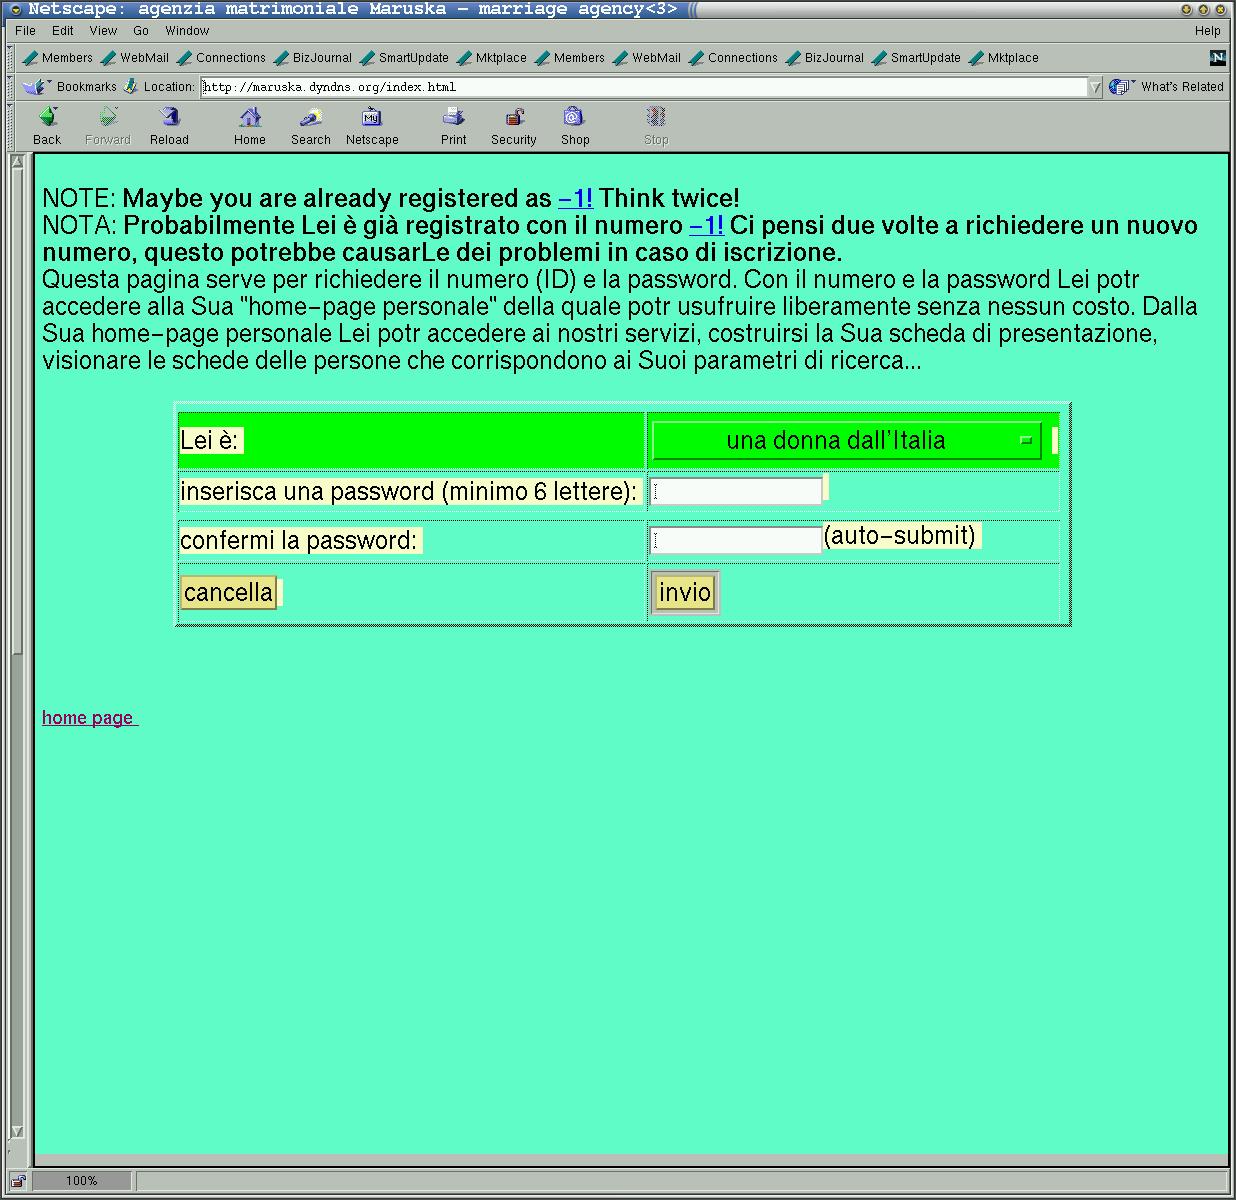Go to Home using toolbar icon
This screenshot has width=1236, height=1200.
pyautogui.click(x=250, y=118)
